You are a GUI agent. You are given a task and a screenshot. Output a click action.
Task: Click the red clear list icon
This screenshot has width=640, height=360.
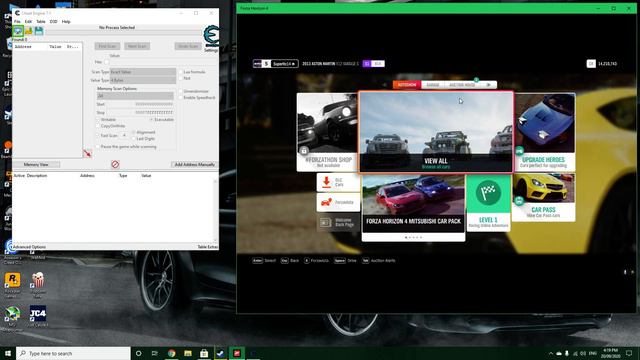point(115,164)
